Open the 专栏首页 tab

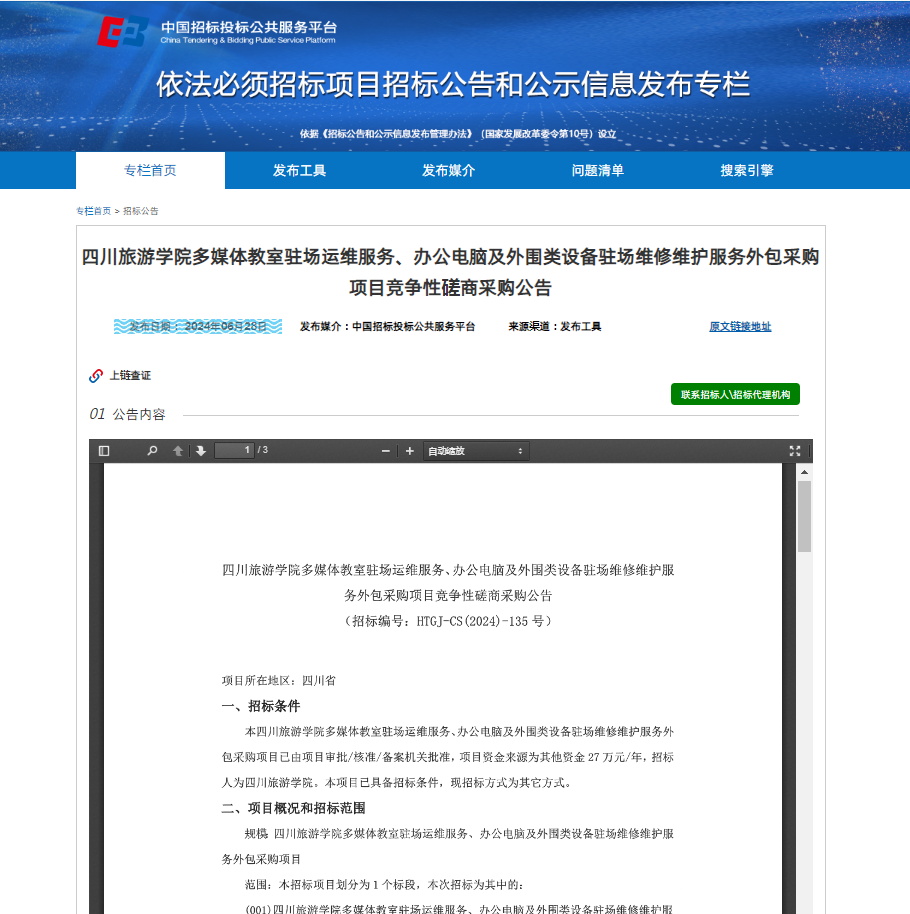pyautogui.click(x=150, y=170)
